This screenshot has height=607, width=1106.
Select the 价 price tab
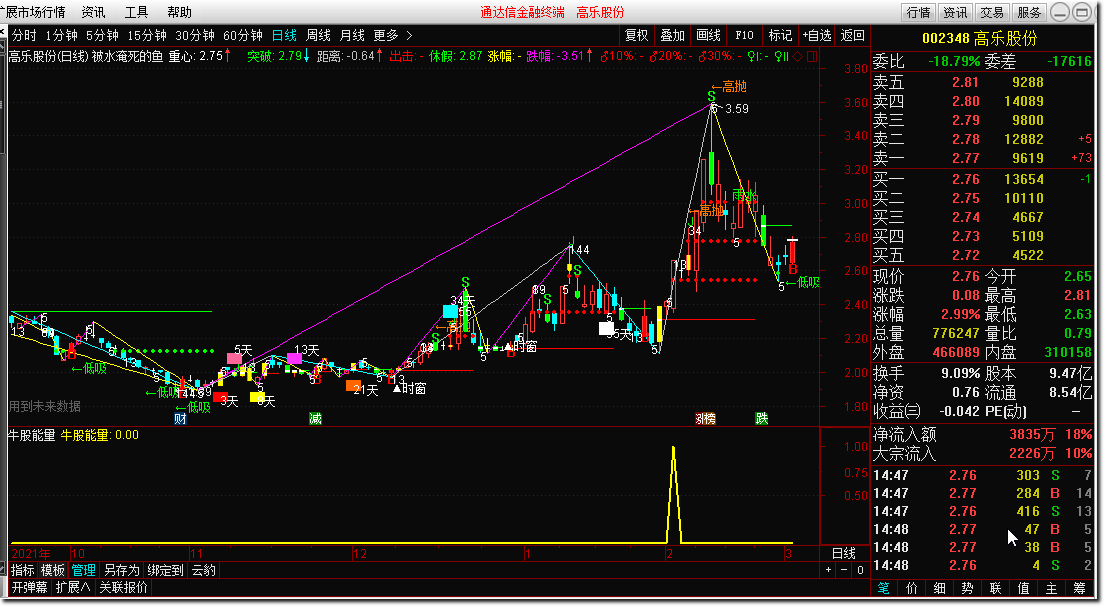(x=911, y=588)
